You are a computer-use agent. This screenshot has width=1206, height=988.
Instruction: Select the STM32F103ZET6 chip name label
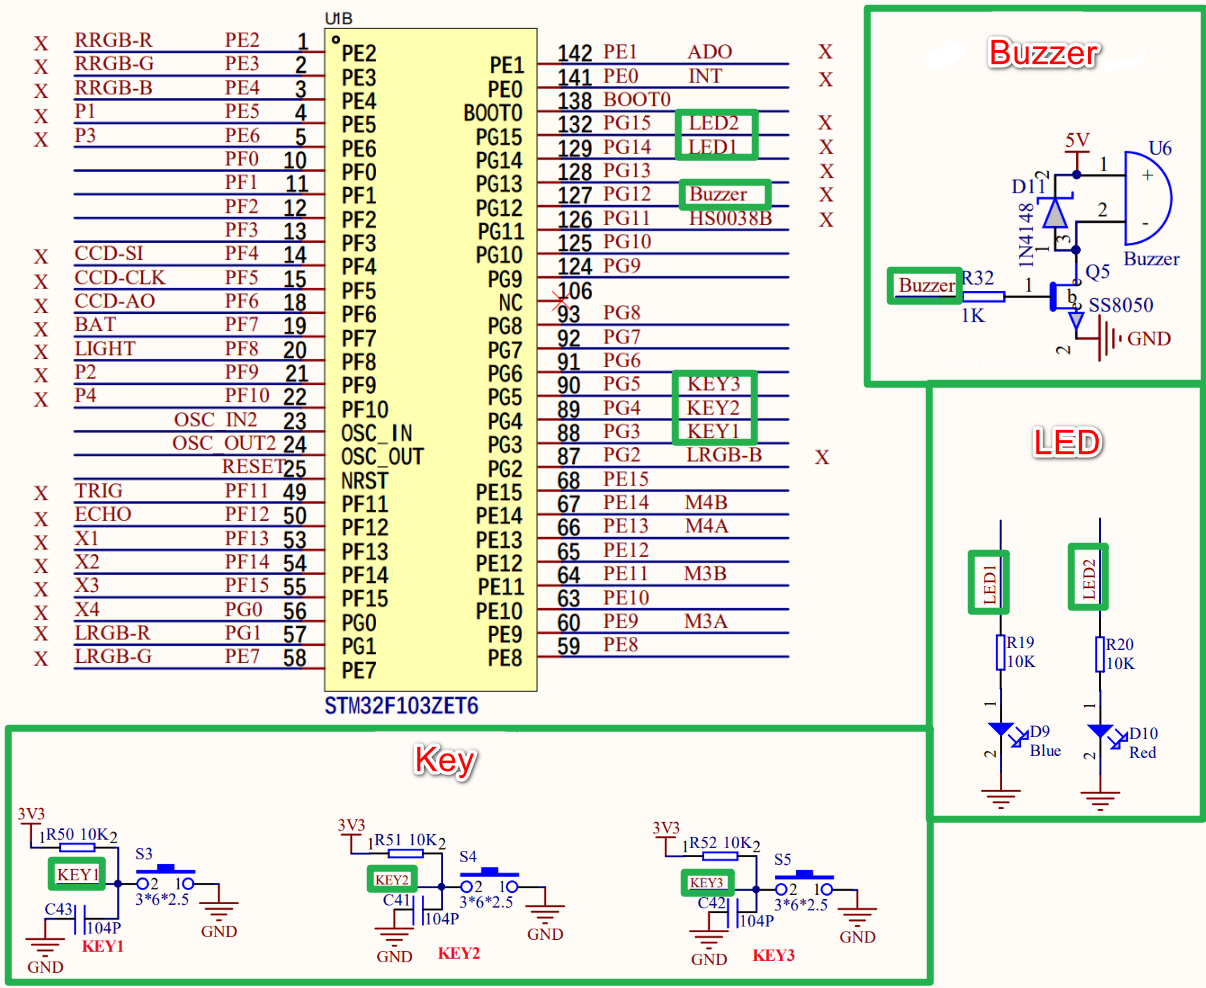click(x=401, y=706)
